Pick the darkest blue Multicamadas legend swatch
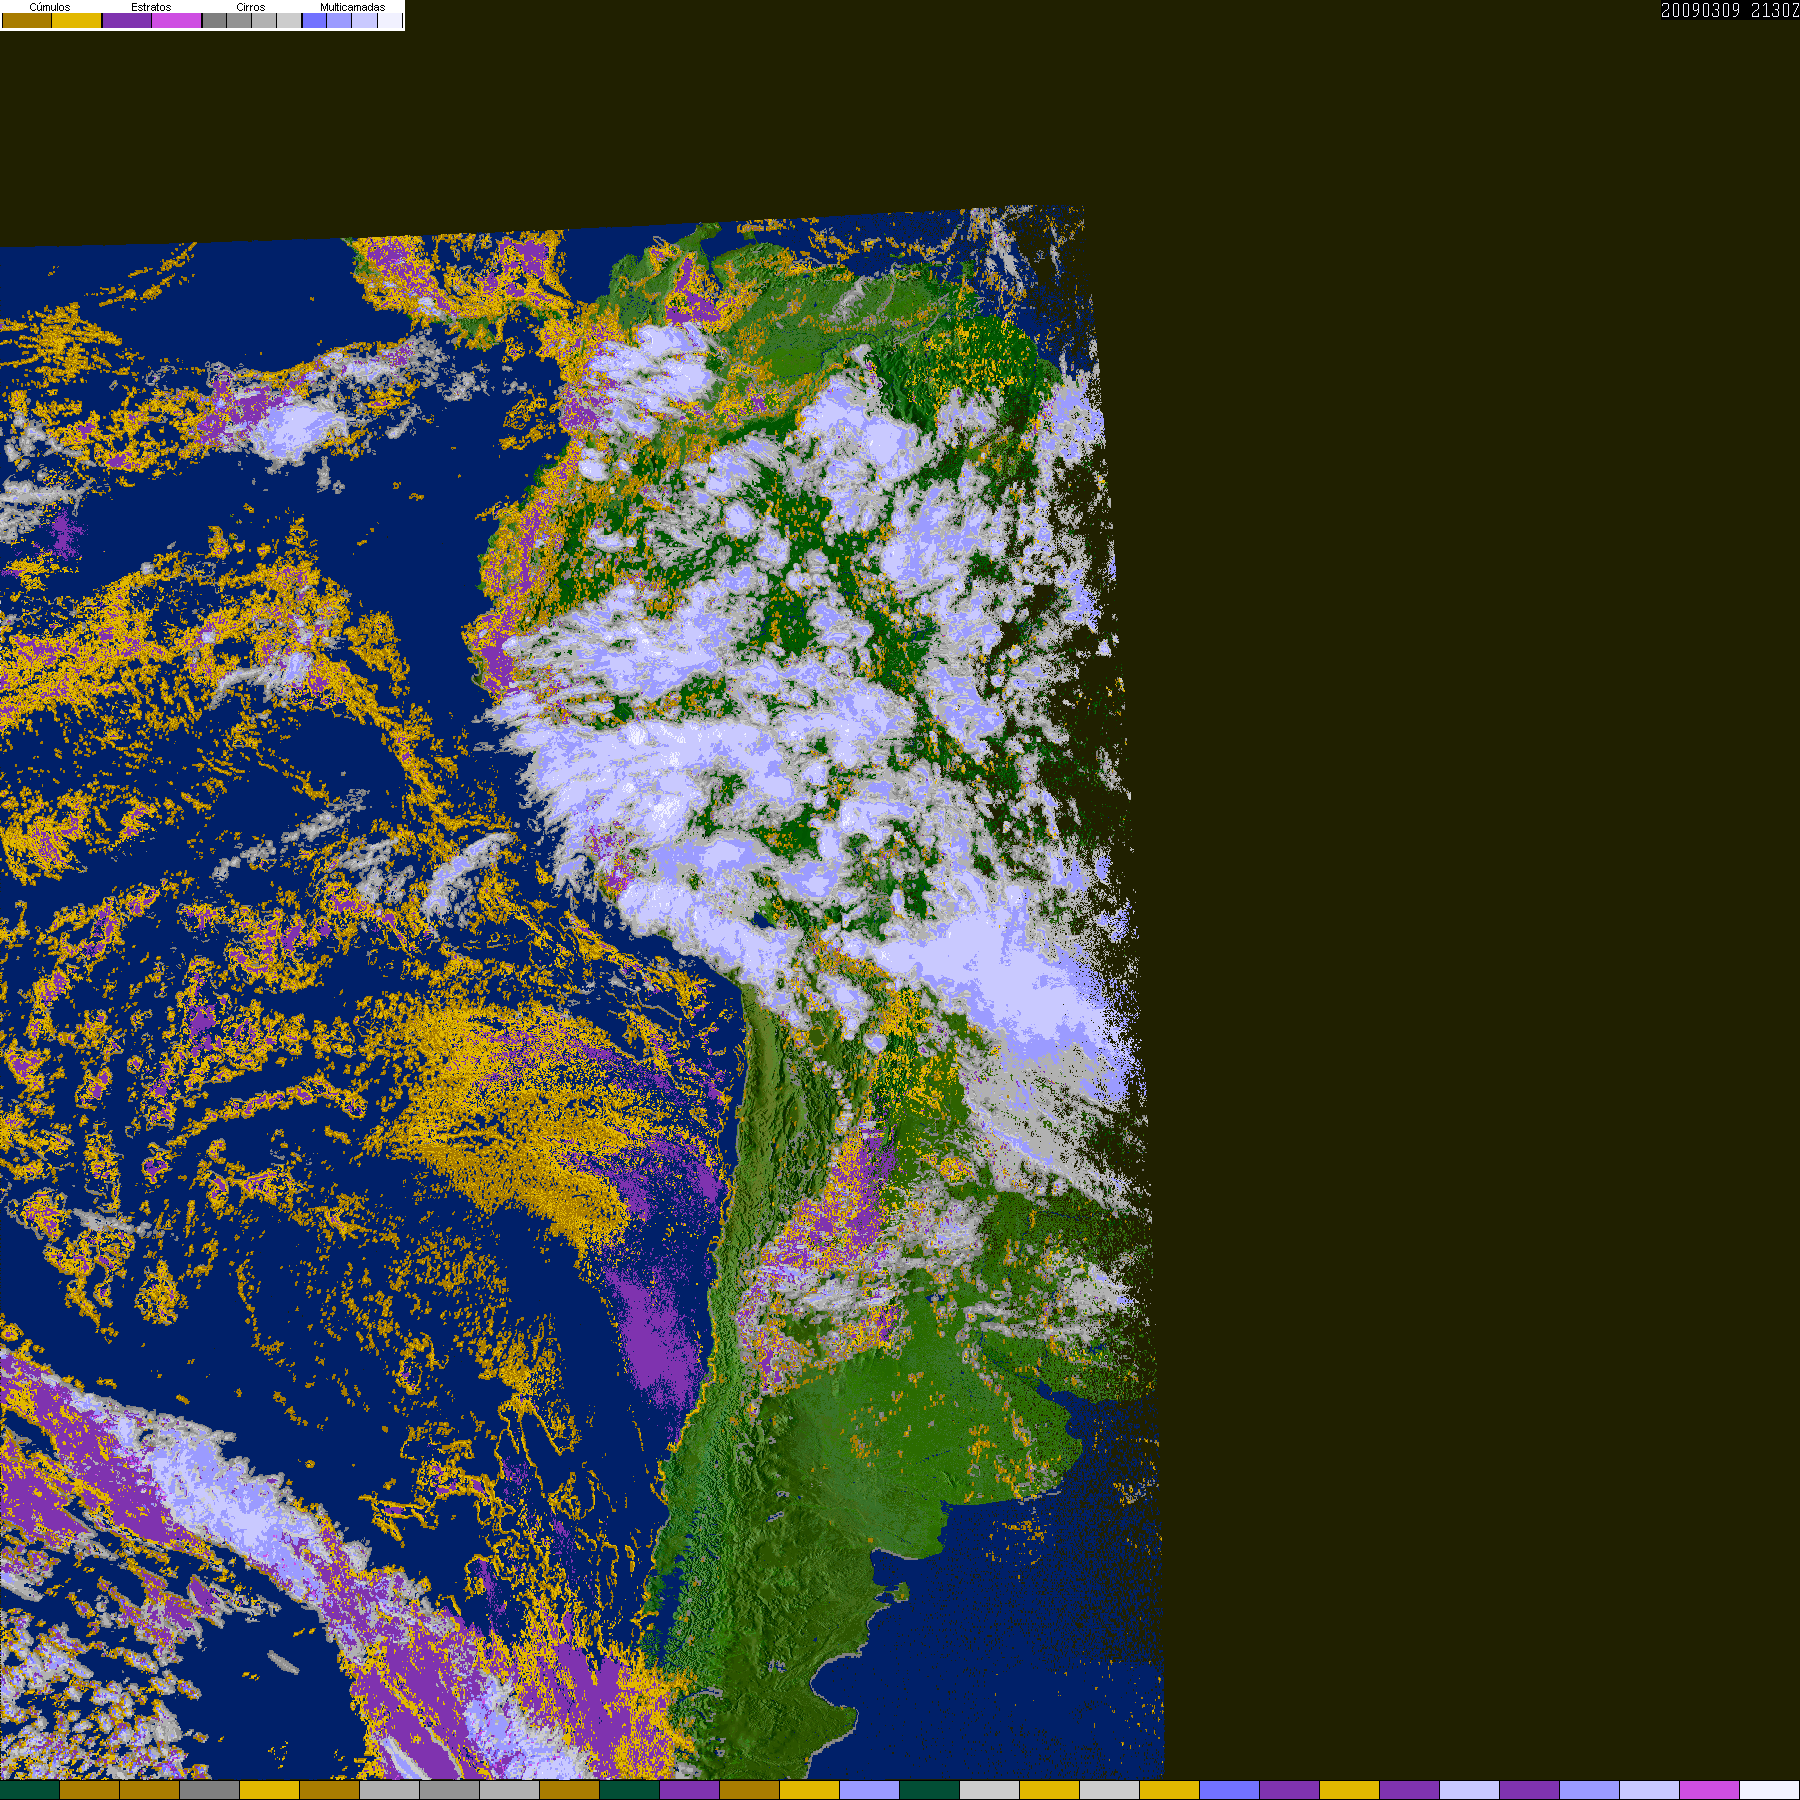The image size is (1800, 1800). (315, 20)
